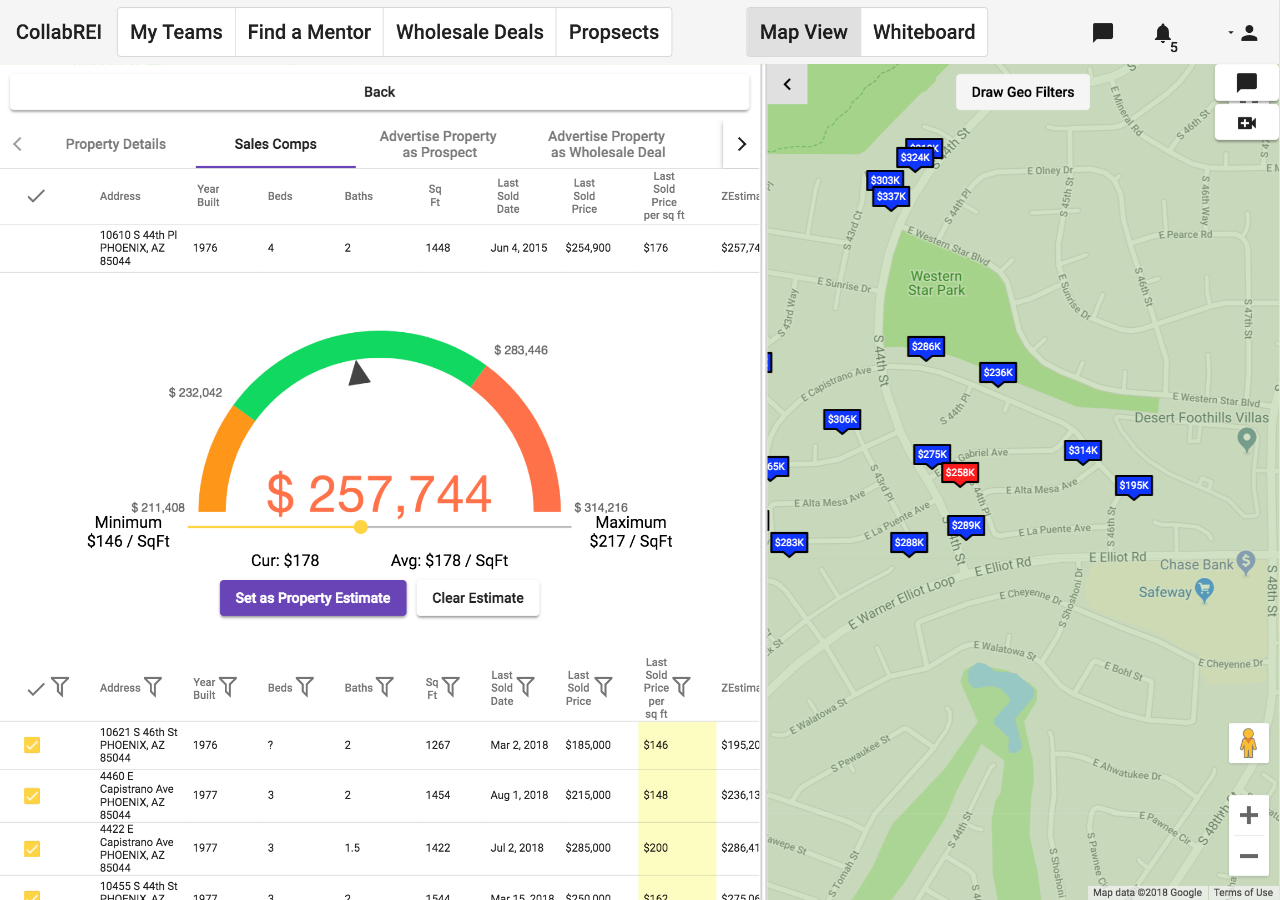This screenshot has width=1280, height=900.
Task: Start a video call via the camera icon
Action: pos(1246,123)
